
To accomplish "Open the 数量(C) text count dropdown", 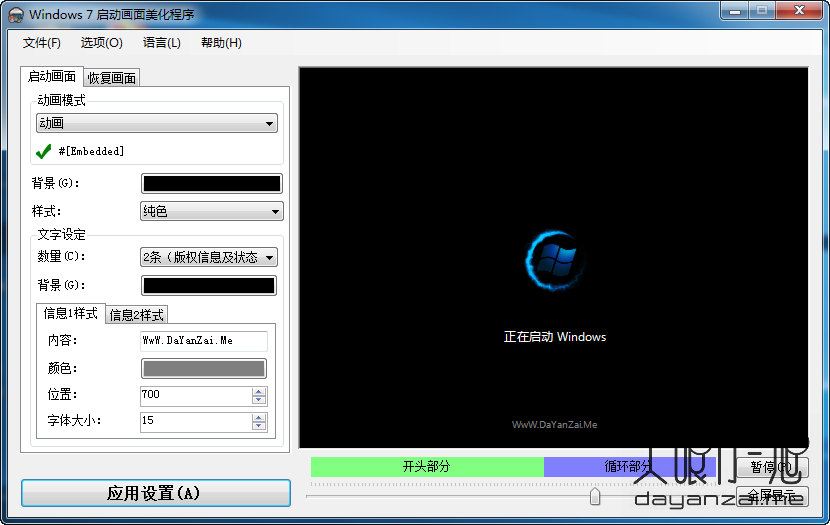I will pos(209,257).
